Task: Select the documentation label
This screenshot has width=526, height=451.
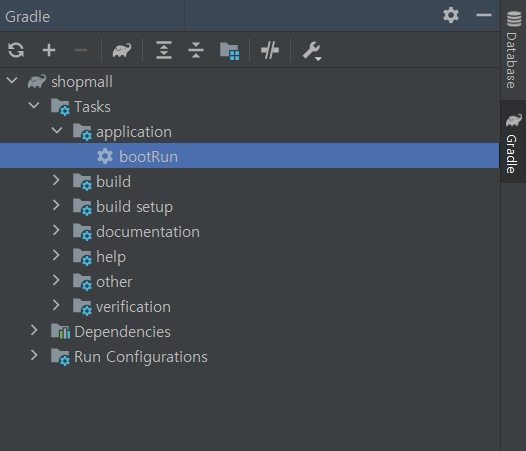Action: tap(148, 232)
